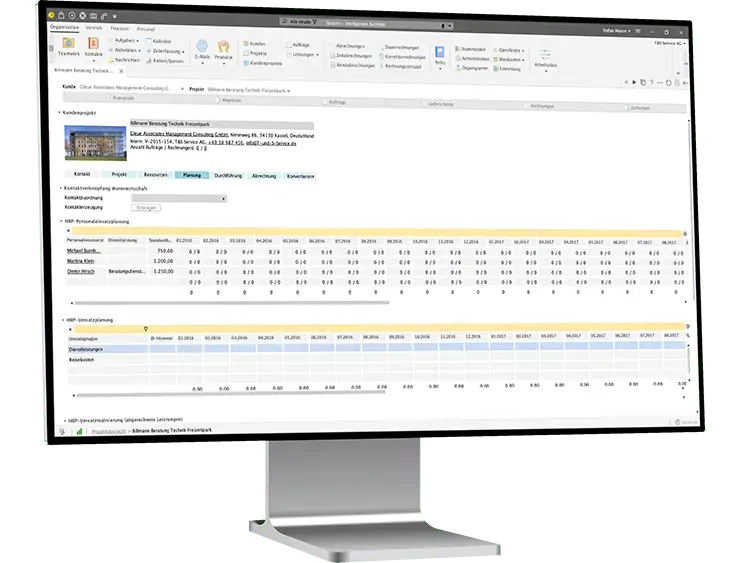
Task: Open Stammdaten from the ribbon
Action: (x=470, y=49)
